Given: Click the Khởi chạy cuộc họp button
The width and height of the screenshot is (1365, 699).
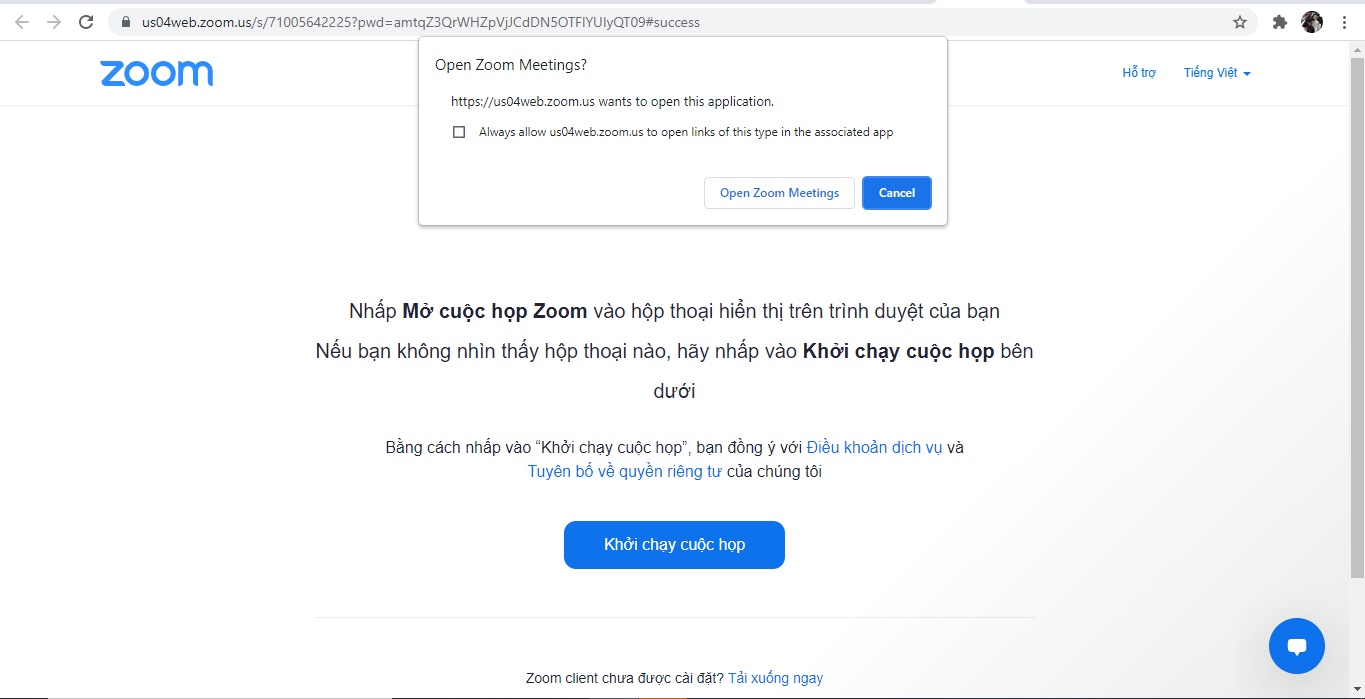Looking at the screenshot, I should tap(674, 545).
